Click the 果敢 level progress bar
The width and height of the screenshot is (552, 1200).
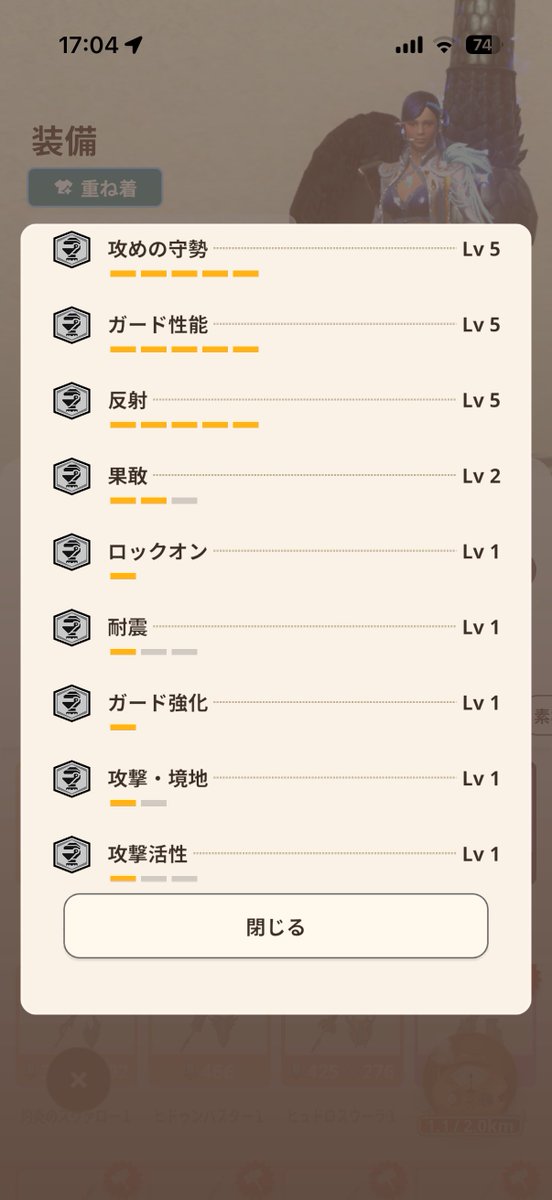153,500
